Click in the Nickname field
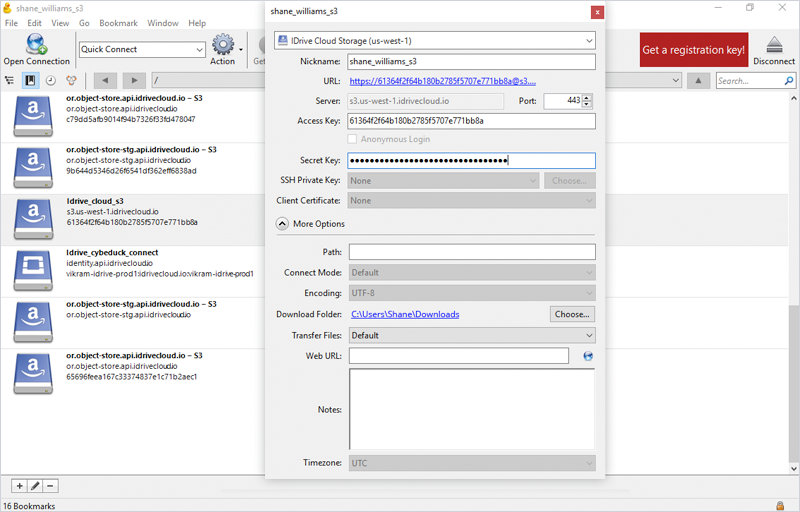Image resolution: width=800 pixels, height=512 pixels. 471,61
